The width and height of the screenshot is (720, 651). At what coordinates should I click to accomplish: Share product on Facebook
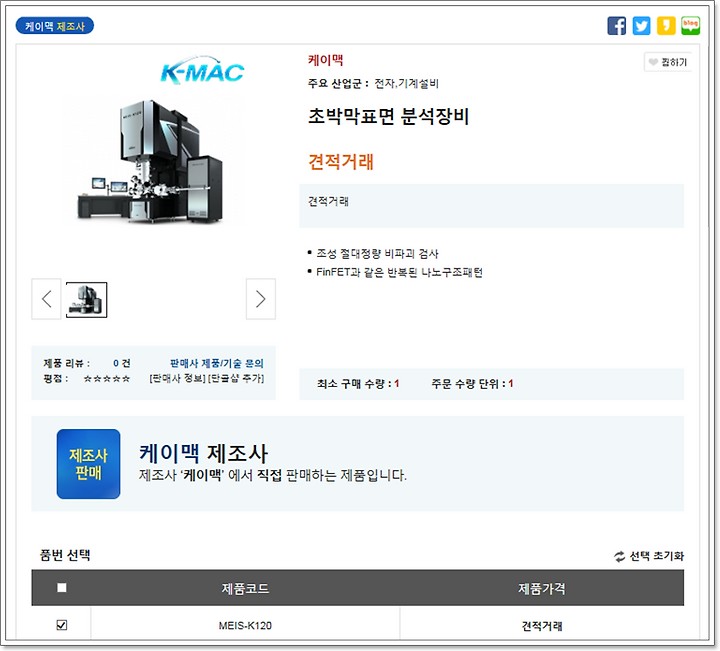click(616, 26)
